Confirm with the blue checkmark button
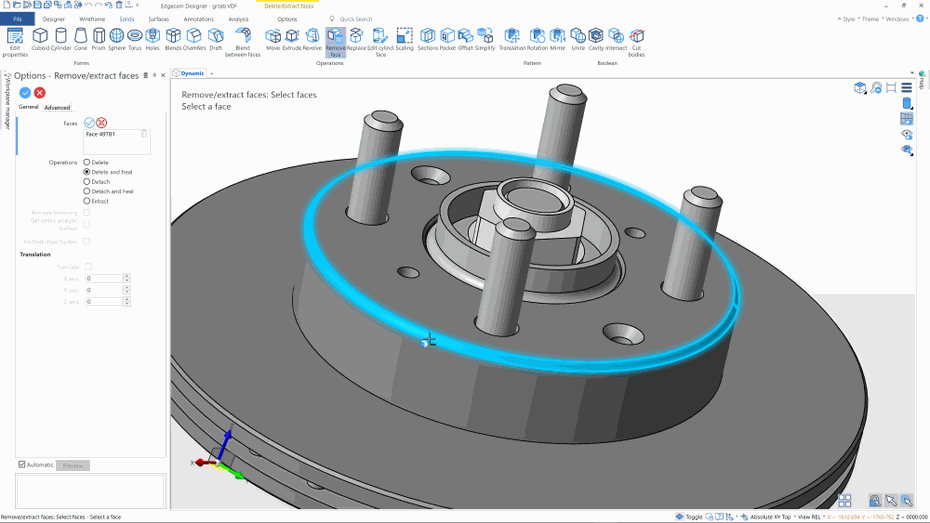The height and width of the screenshot is (523, 930). 25,93
